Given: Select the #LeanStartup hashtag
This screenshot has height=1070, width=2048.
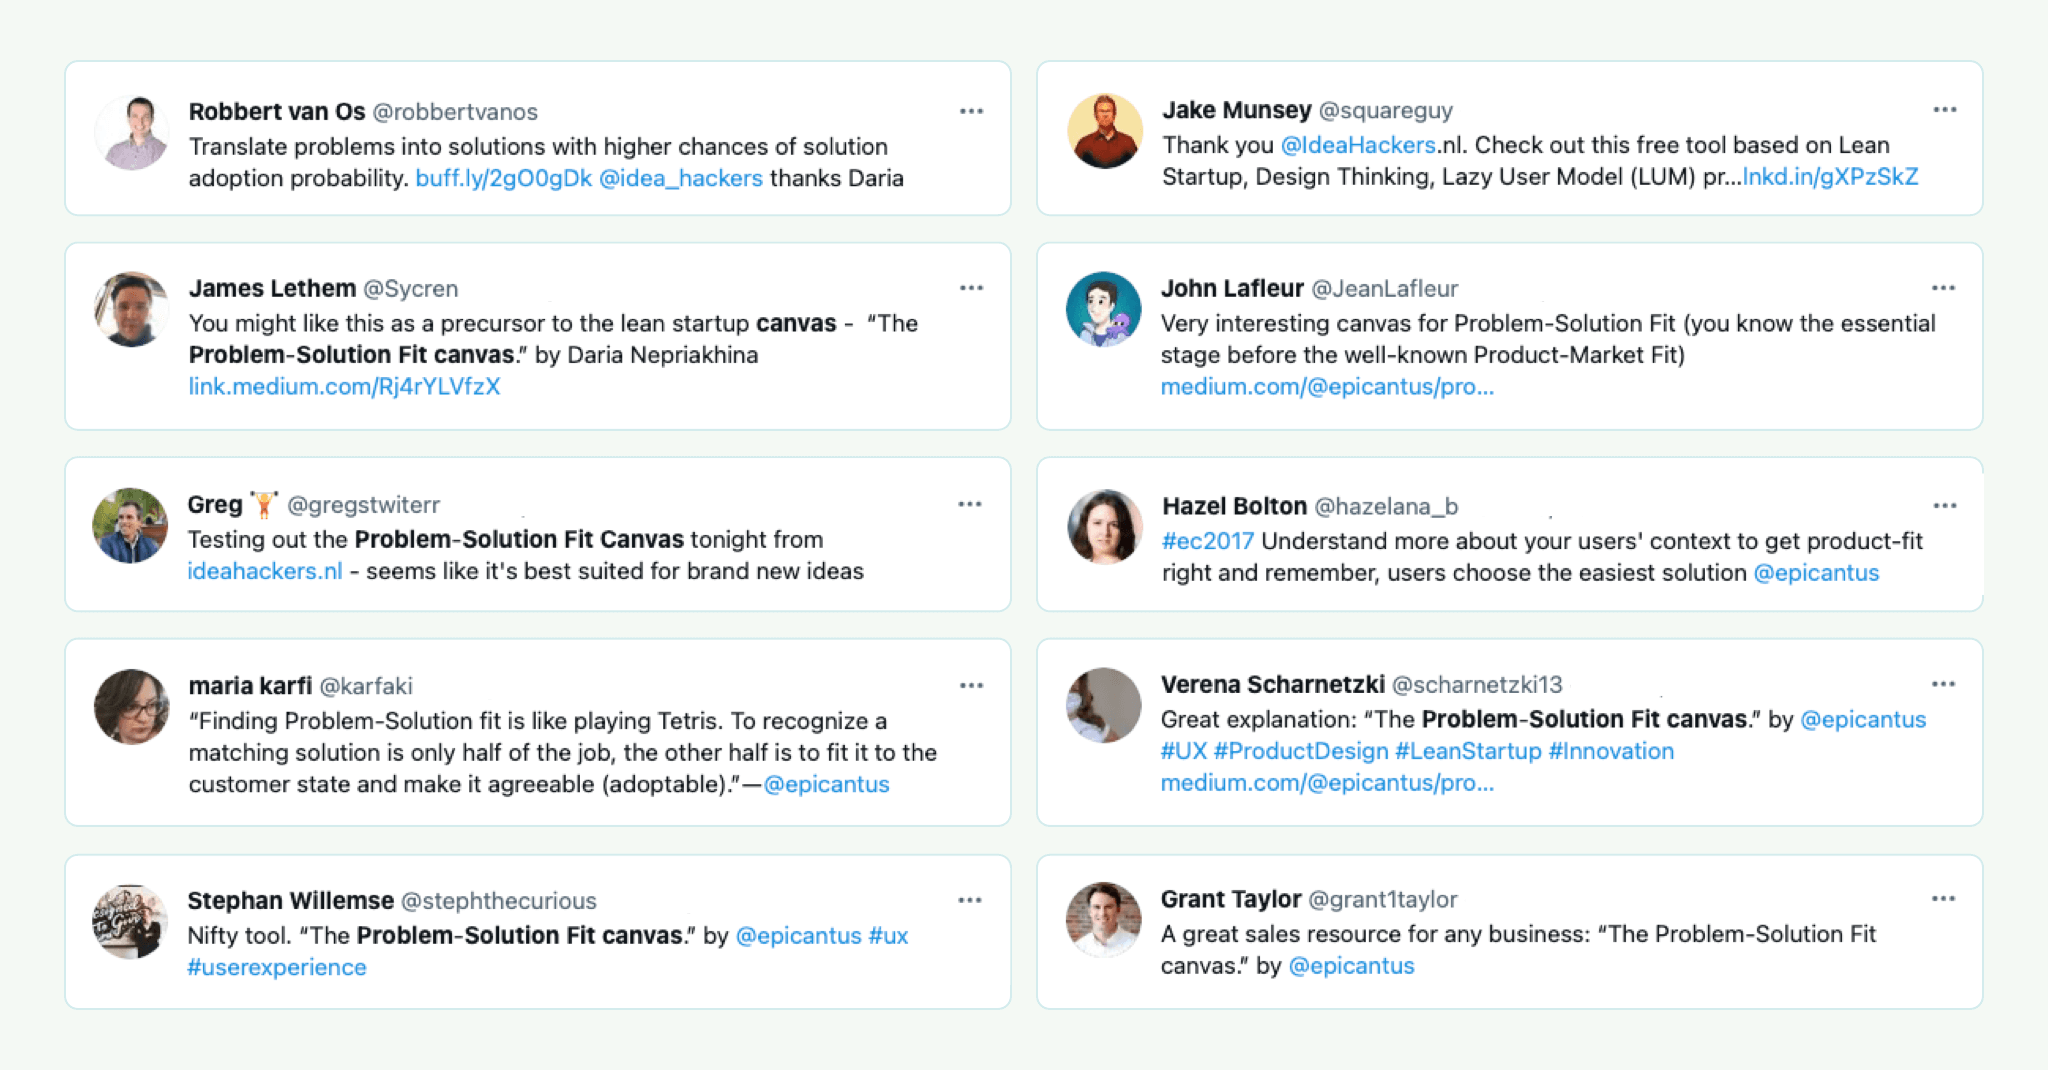Looking at the screenshot, I should pos(1467,751).
